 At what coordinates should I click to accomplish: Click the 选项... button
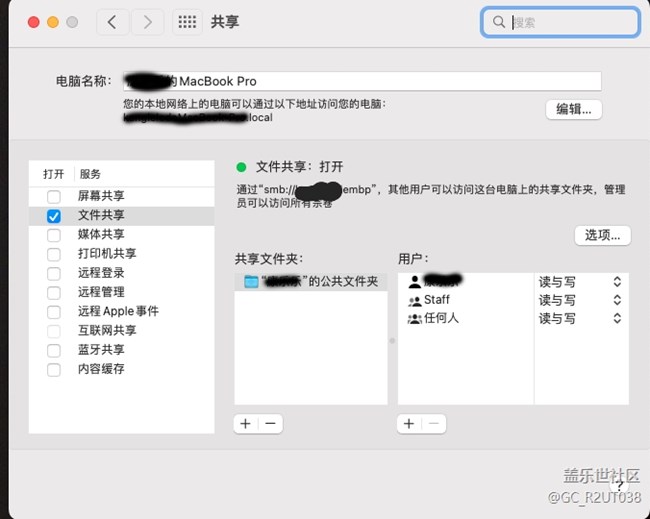pyautogui.click(x=603, y=235)
